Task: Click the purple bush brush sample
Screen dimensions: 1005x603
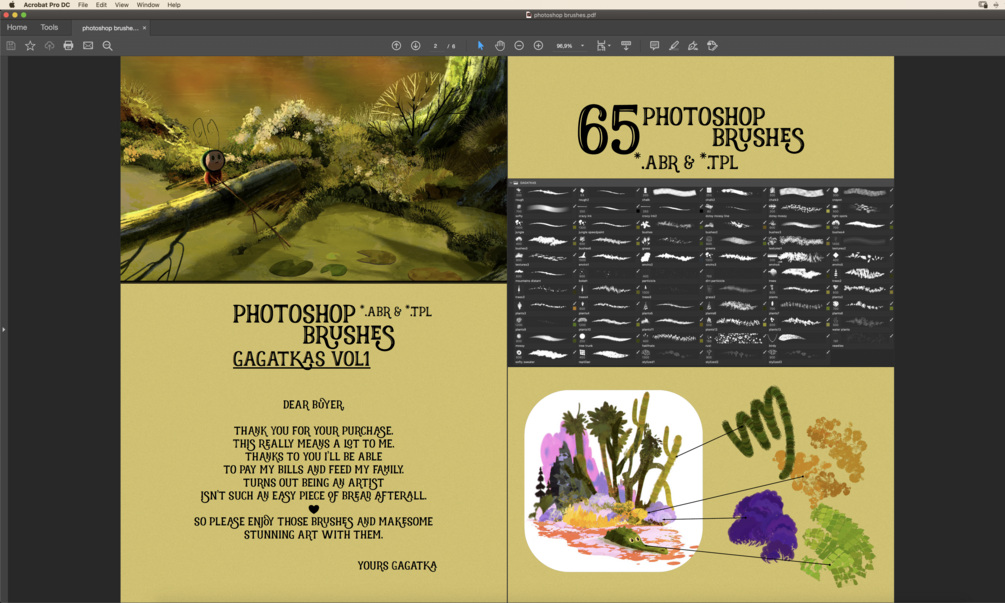Action: pos(762,524)
